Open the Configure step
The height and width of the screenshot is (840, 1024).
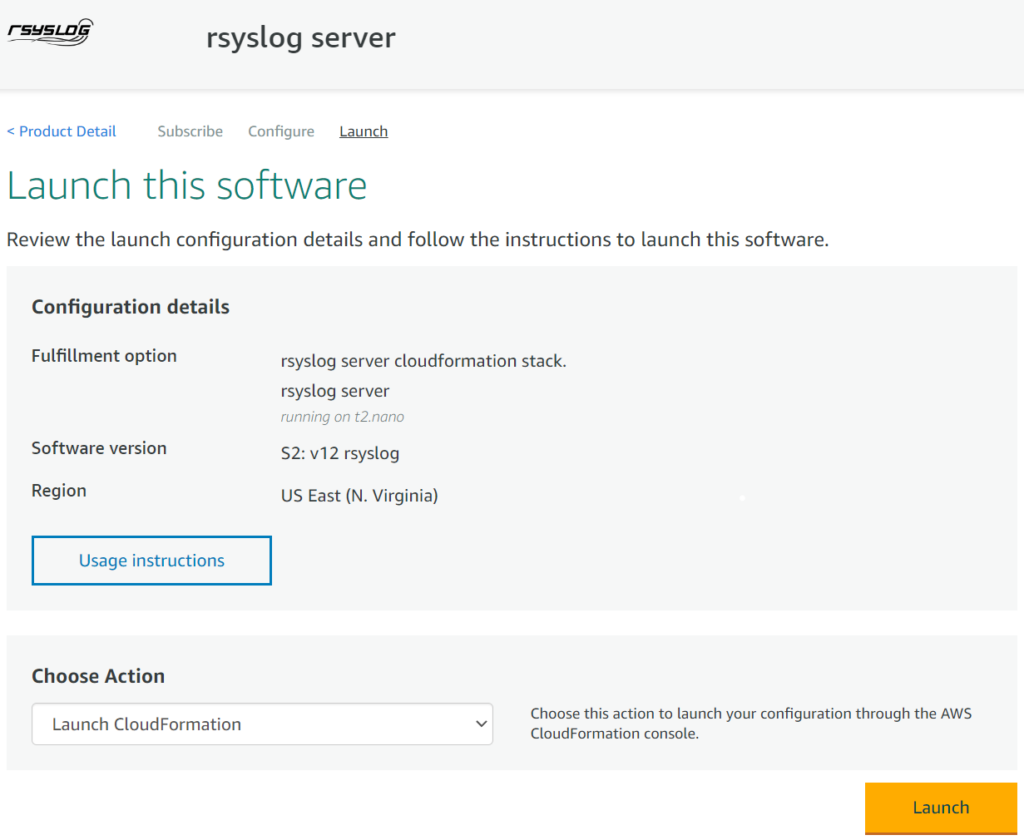281,131
